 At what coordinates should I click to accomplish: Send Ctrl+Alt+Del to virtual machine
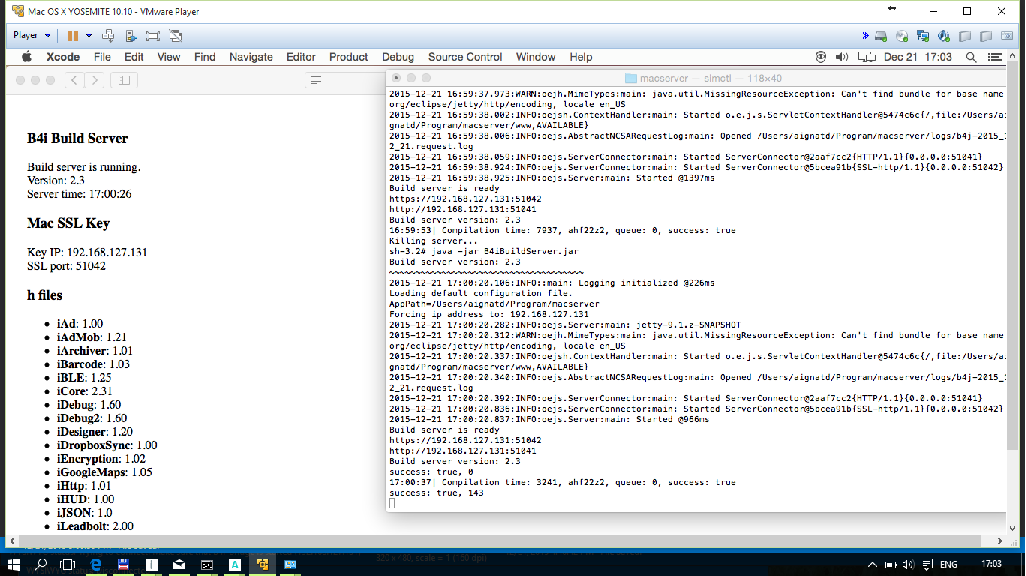(109, 36)
